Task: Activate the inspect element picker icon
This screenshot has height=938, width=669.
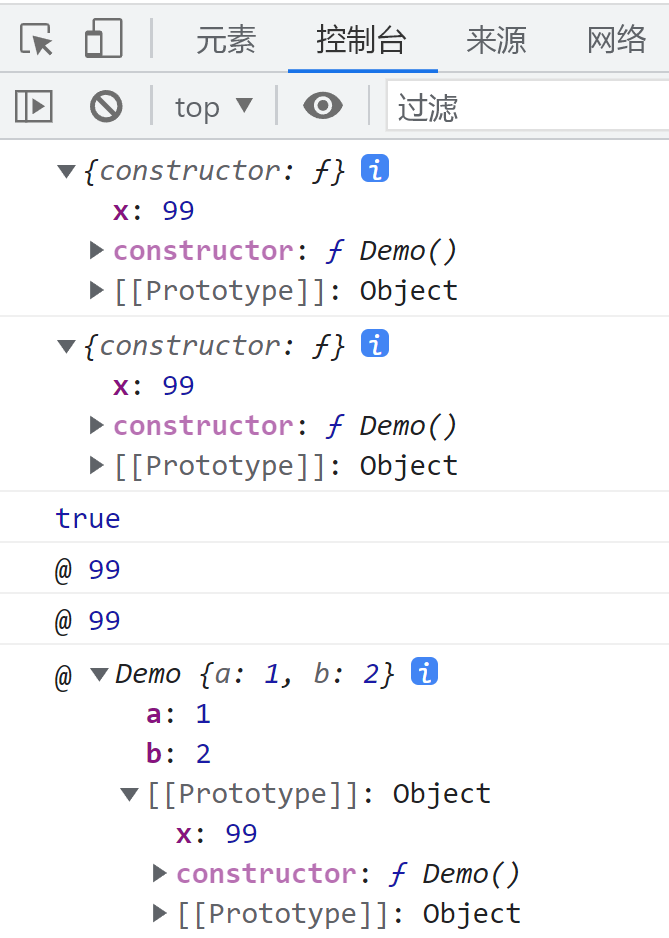Action: point(37,40)
